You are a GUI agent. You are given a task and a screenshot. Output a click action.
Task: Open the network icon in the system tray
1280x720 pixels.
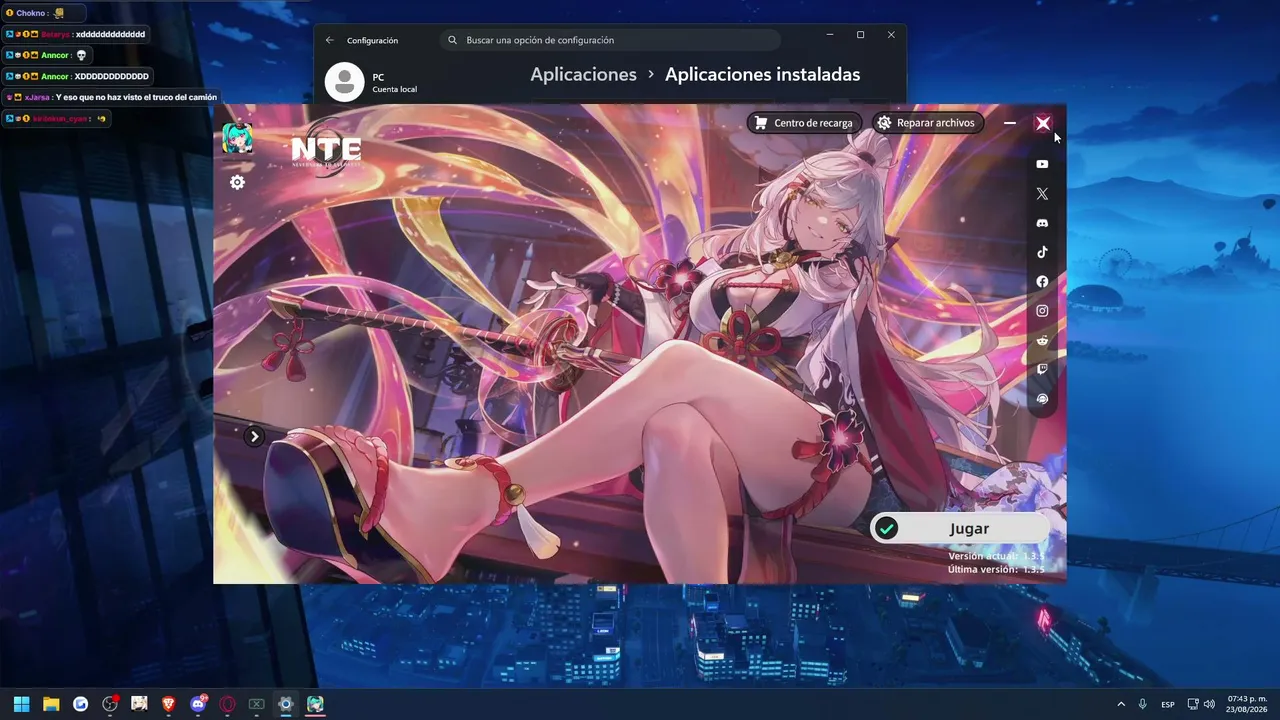coord(1193,704)
